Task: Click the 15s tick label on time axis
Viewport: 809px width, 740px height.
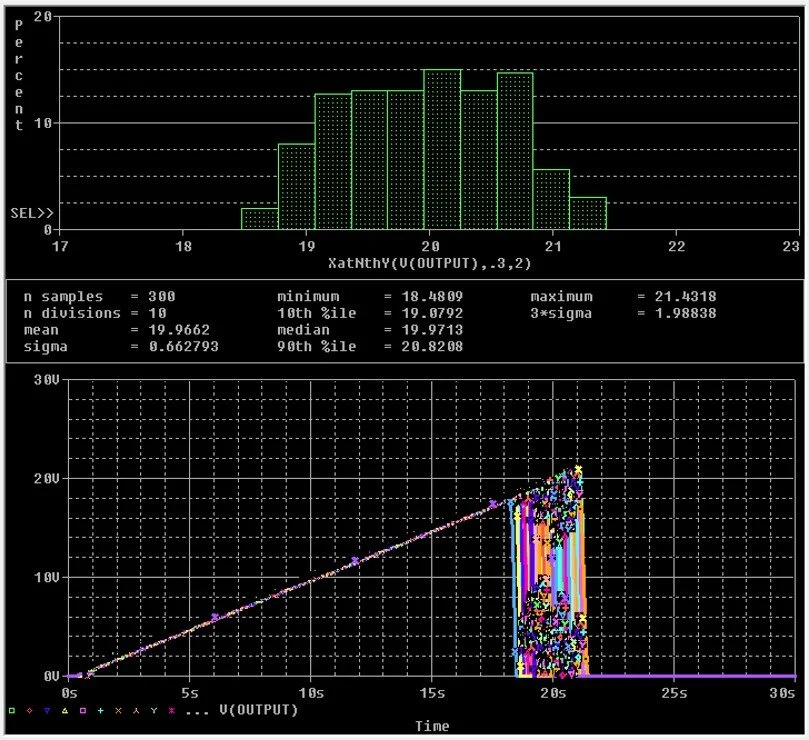Action: [x=432, y=693]
